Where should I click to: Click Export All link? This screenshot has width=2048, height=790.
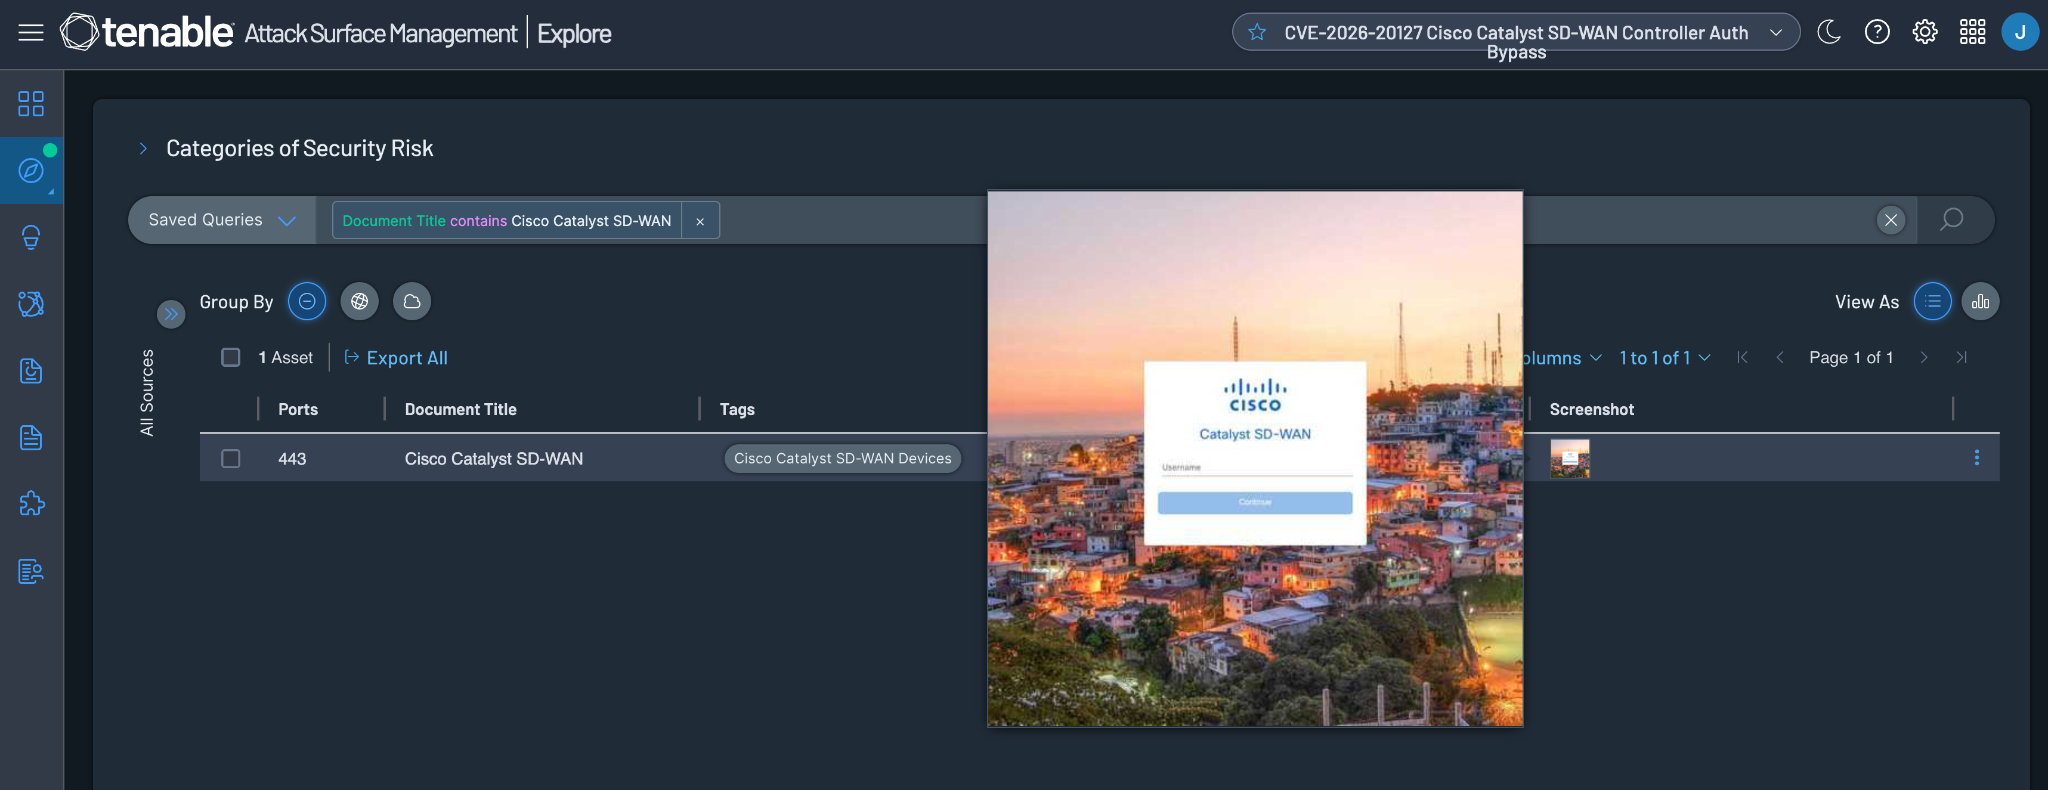[x=396, y=358]
